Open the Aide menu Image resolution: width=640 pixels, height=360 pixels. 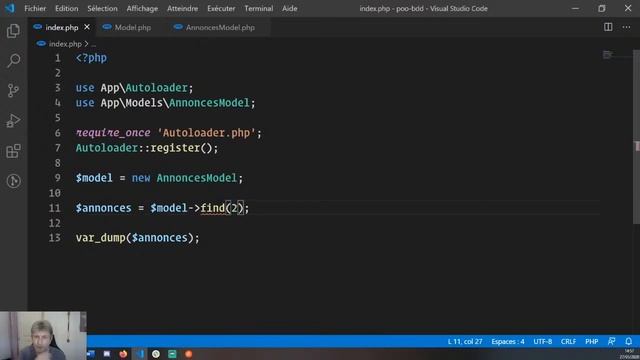coord(289,8)
